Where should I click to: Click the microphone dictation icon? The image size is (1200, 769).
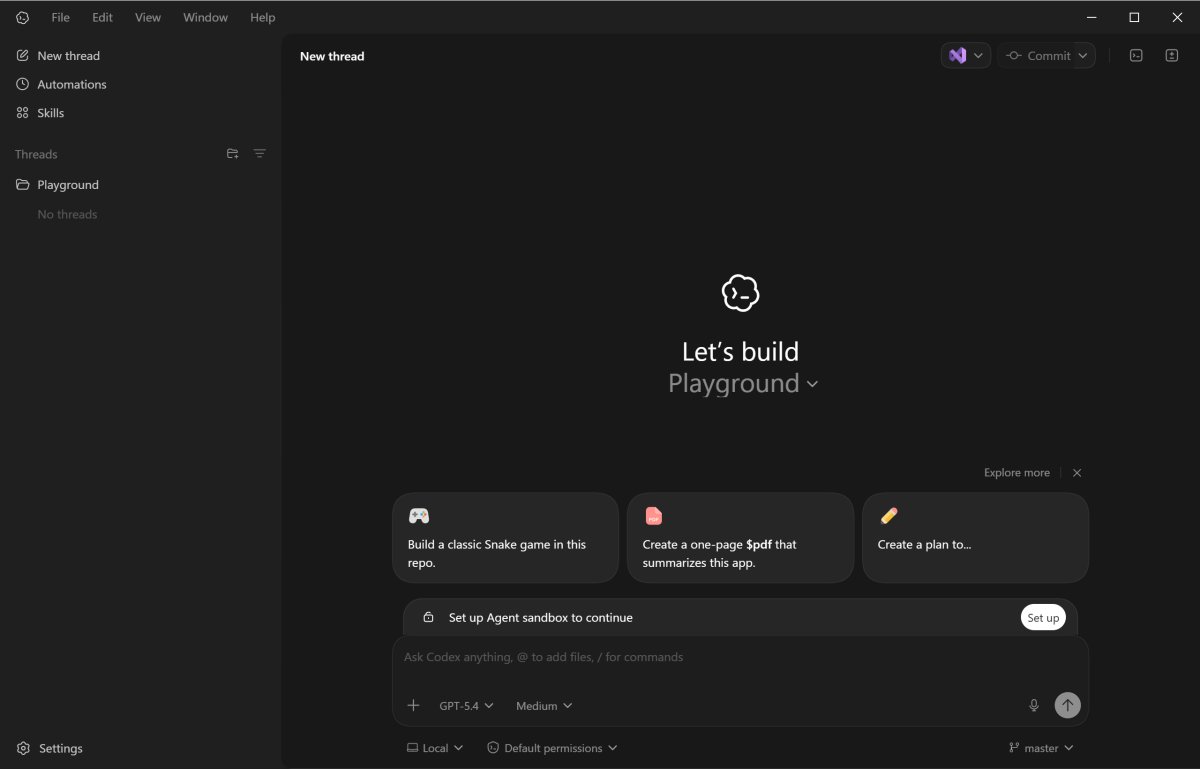pos(1034,706)
